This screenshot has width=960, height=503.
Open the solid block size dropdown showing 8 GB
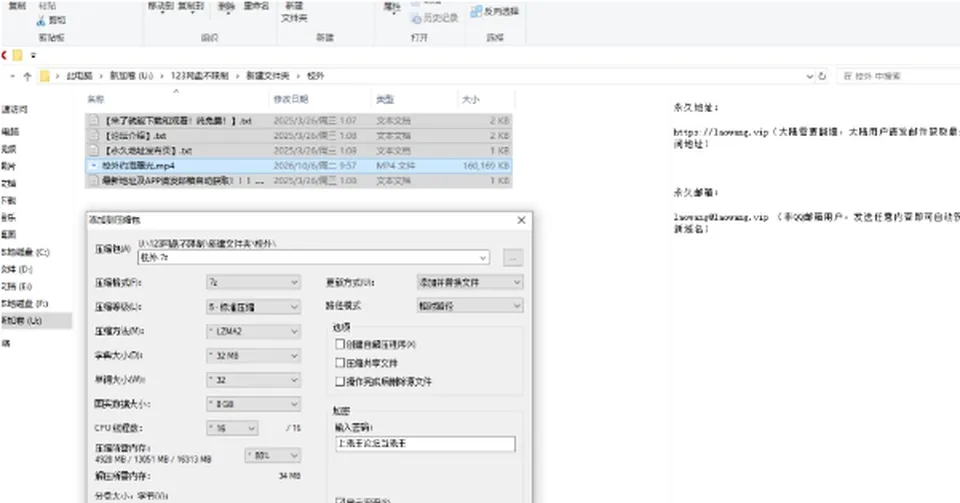(253, 404)
